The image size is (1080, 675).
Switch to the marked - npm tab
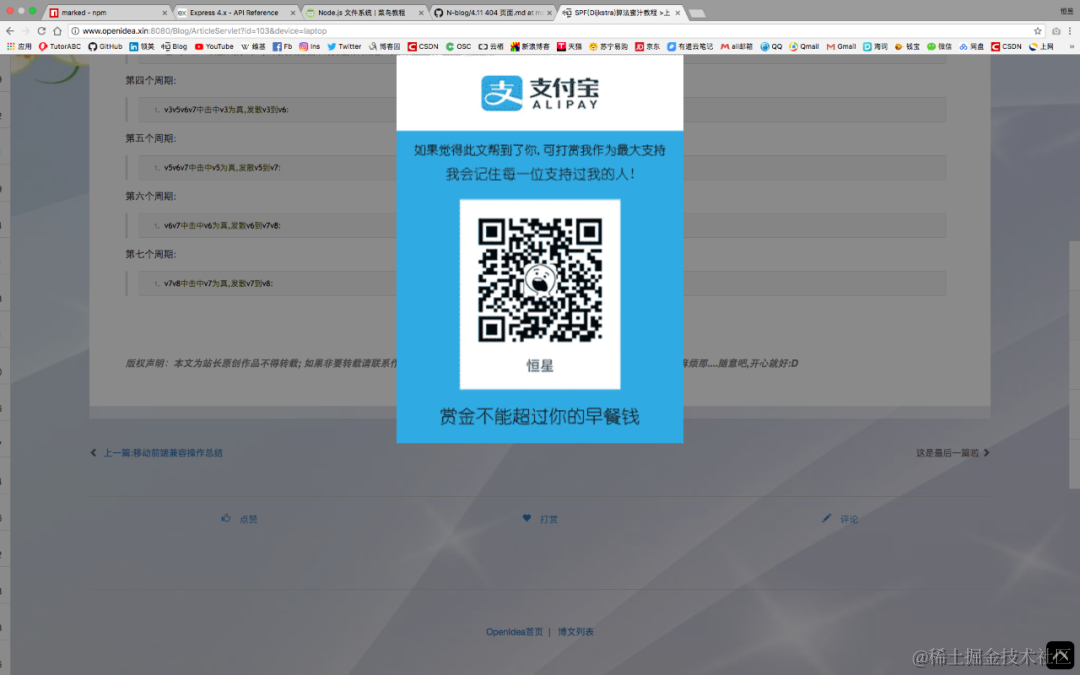coord(107,12)
